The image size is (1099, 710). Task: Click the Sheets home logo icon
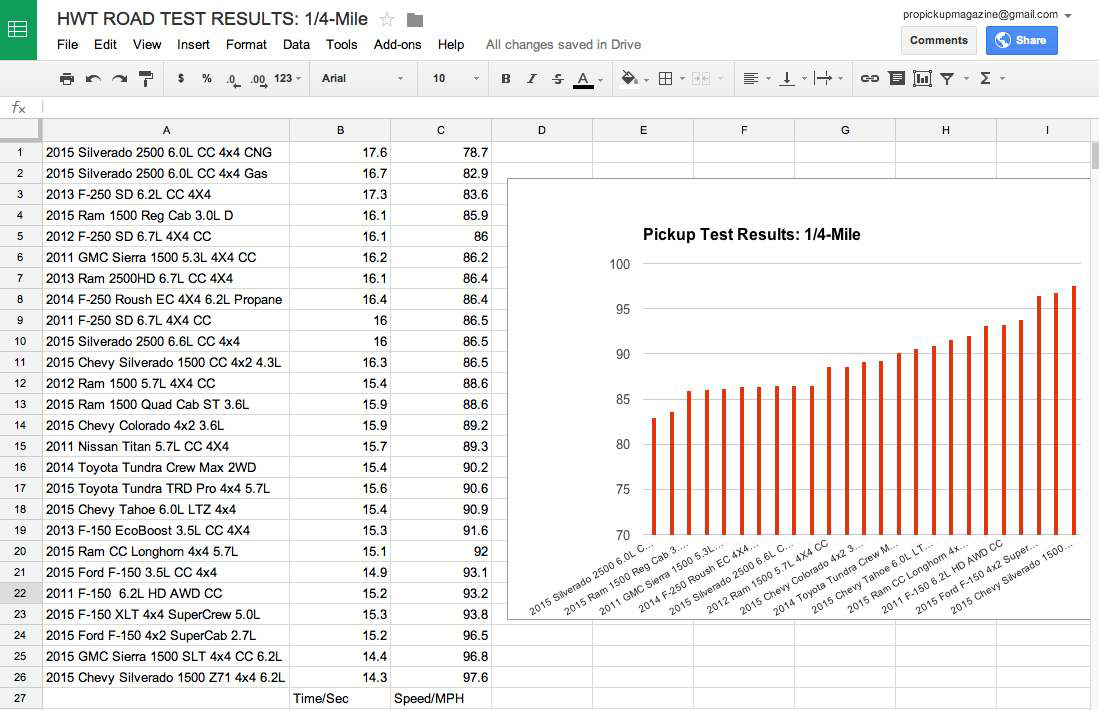(18, 29)
